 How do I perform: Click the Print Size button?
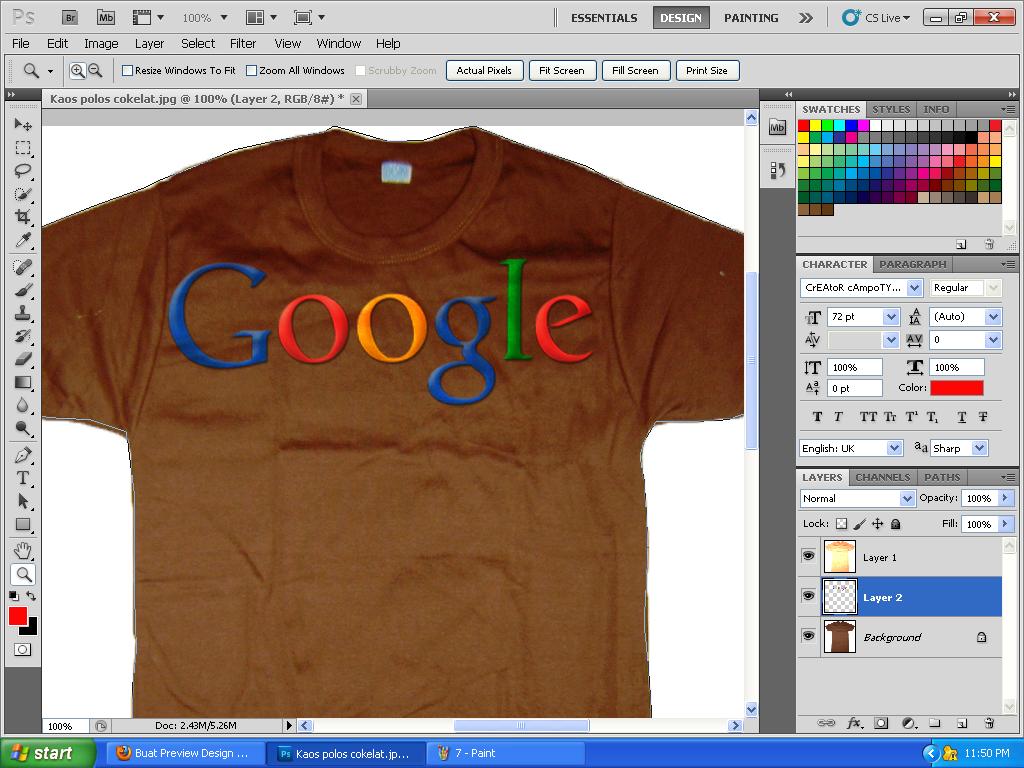click(707, 71)
